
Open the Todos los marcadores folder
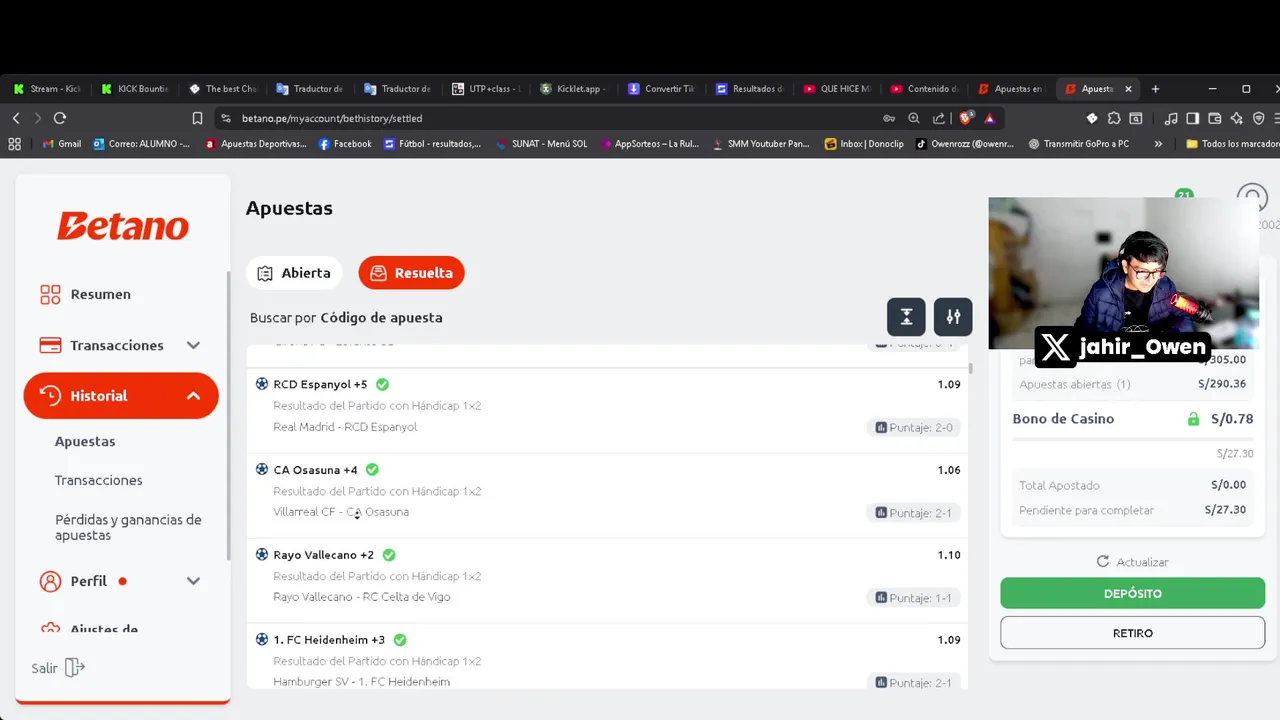pos(1232,144)
